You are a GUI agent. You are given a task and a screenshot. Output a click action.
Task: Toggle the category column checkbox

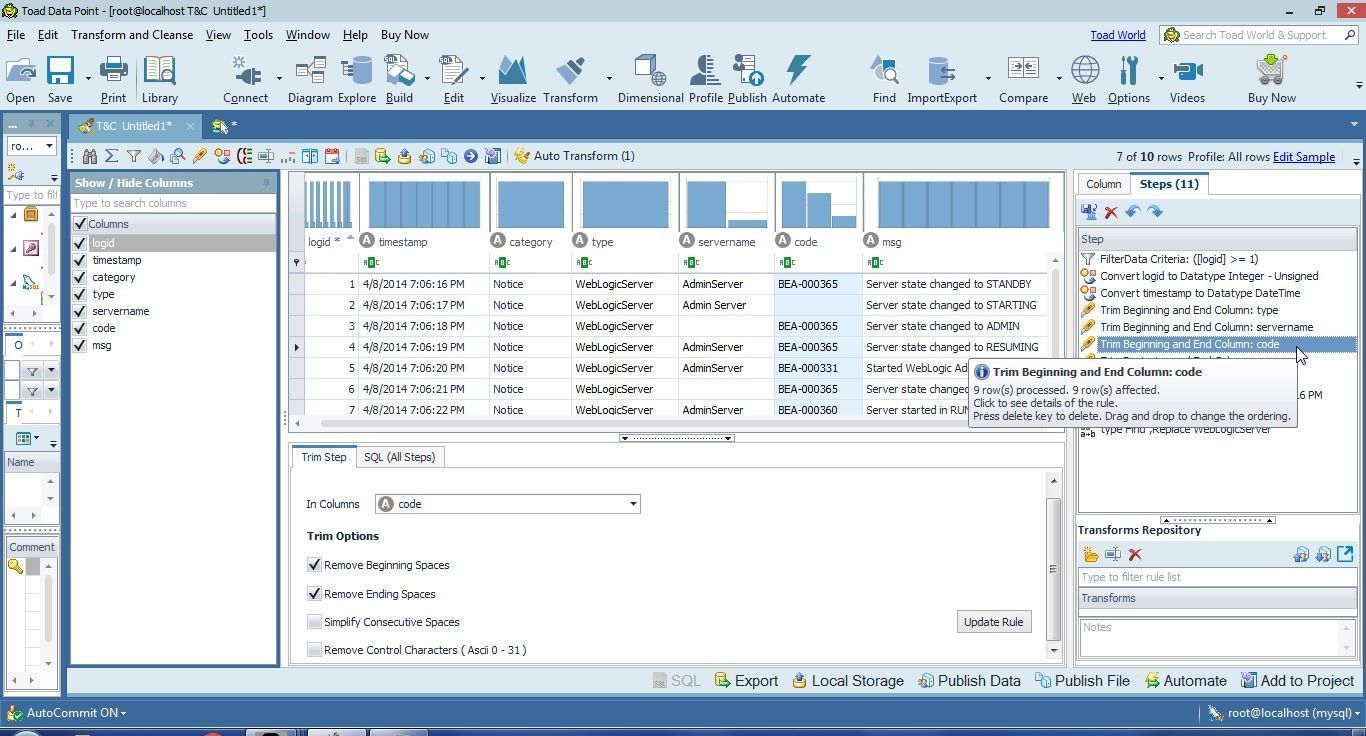(x=80, y=277)
